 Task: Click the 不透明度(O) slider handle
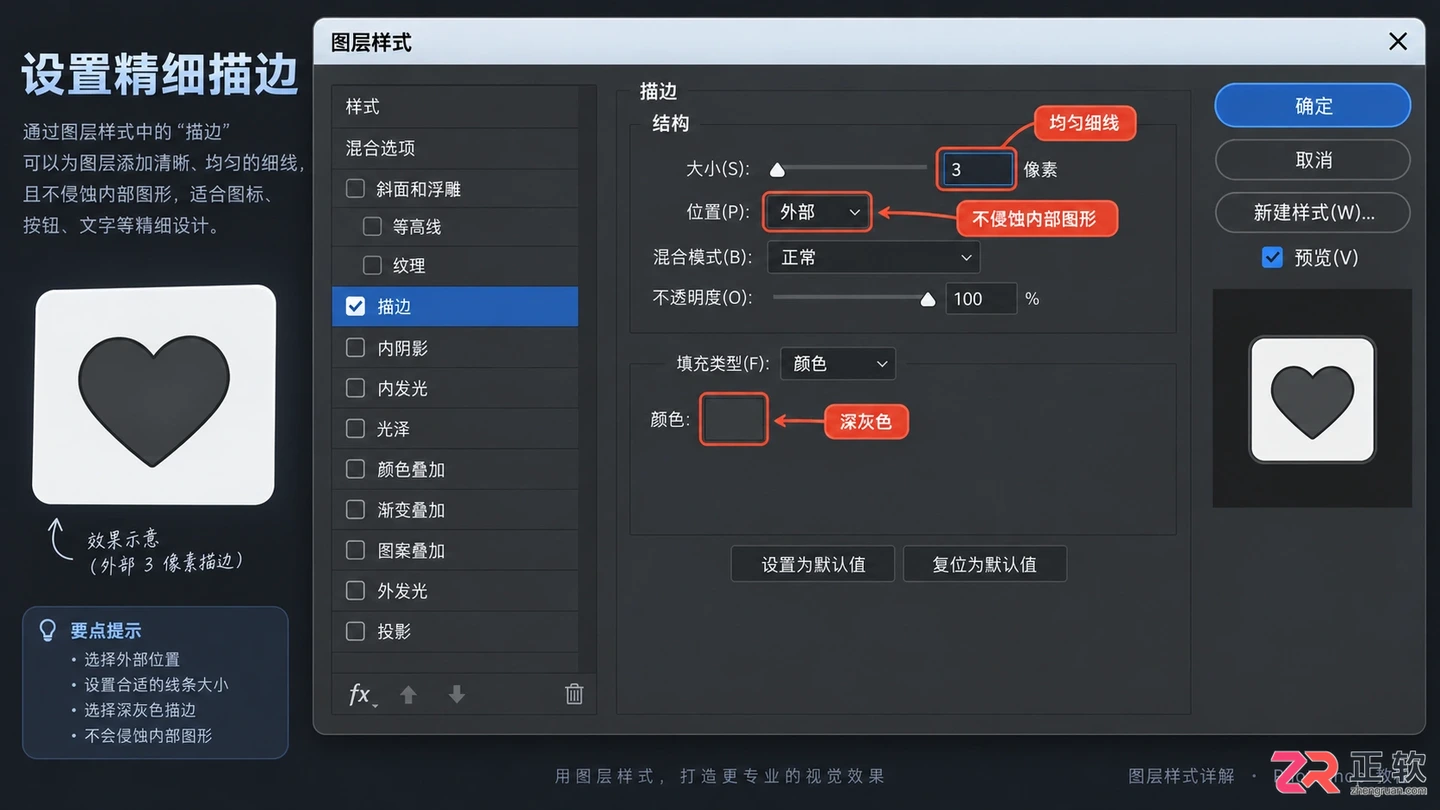927,299
